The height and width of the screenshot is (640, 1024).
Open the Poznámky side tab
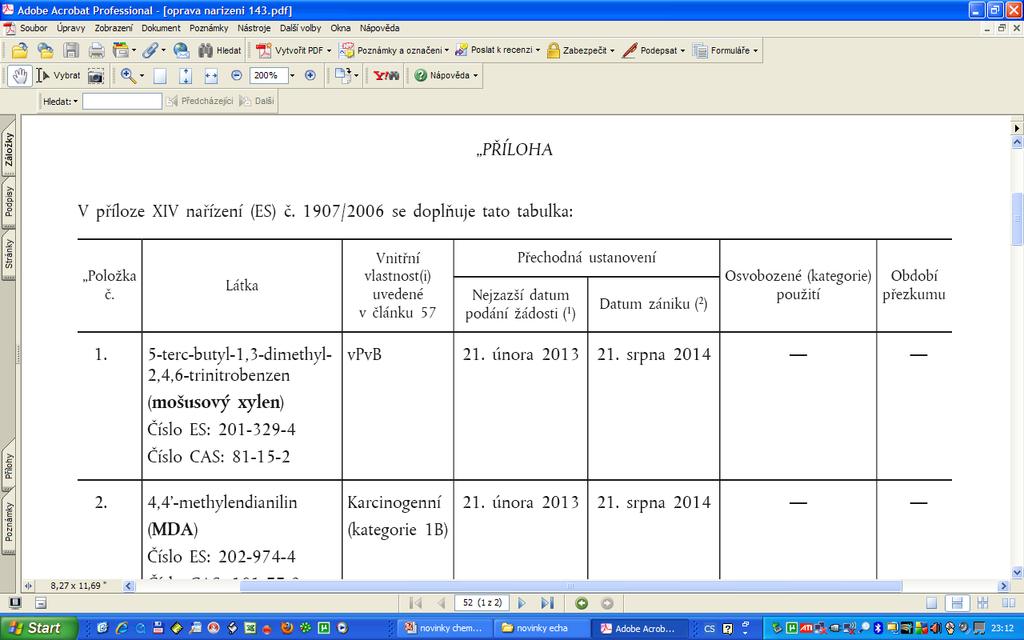(x=8, y=522)
